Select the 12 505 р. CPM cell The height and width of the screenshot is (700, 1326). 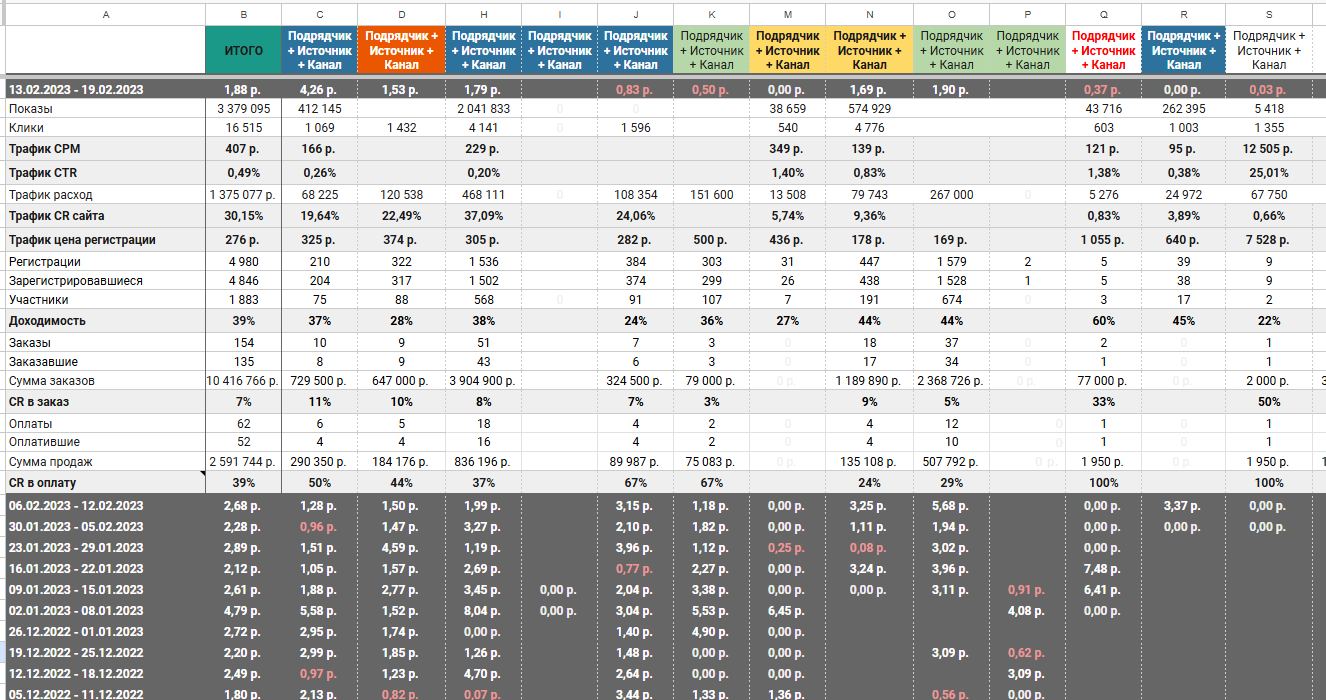[1268, 149]
